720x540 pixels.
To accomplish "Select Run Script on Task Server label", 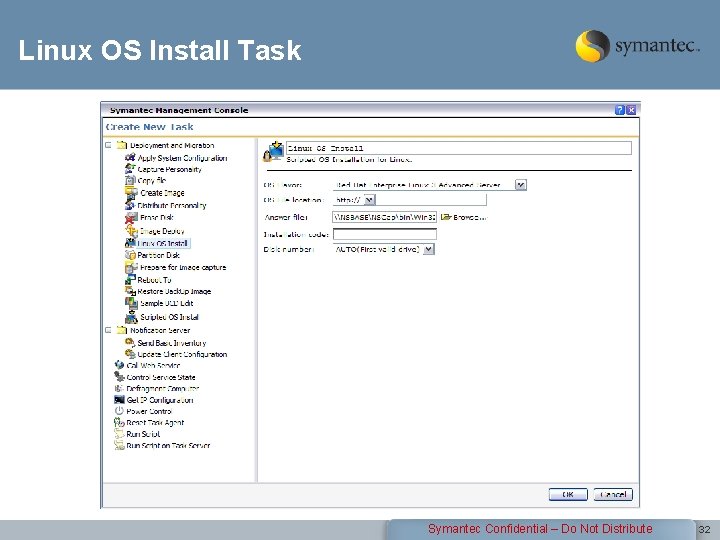I will (x=168, y=445).
